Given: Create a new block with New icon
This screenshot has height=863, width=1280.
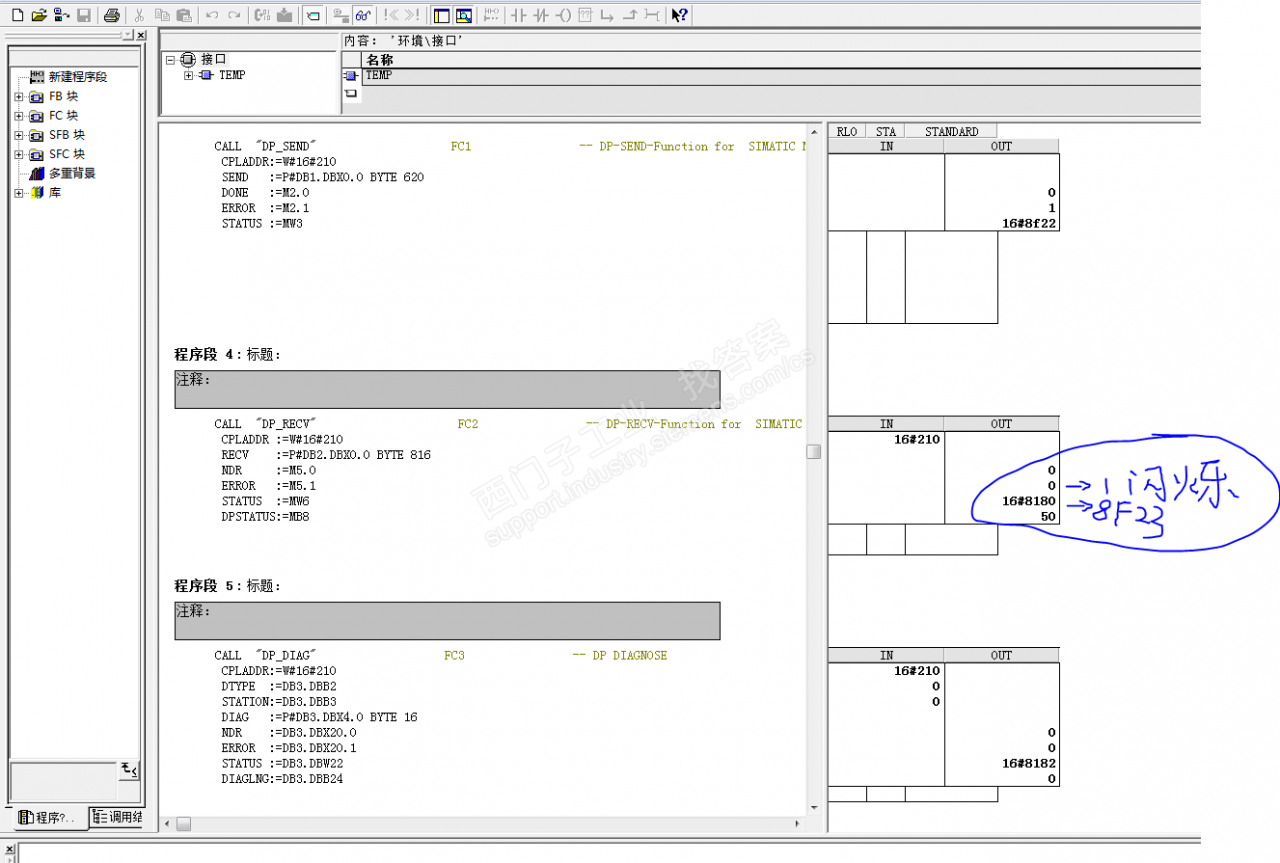Looking at the screenshot, I should pos(17,15).
